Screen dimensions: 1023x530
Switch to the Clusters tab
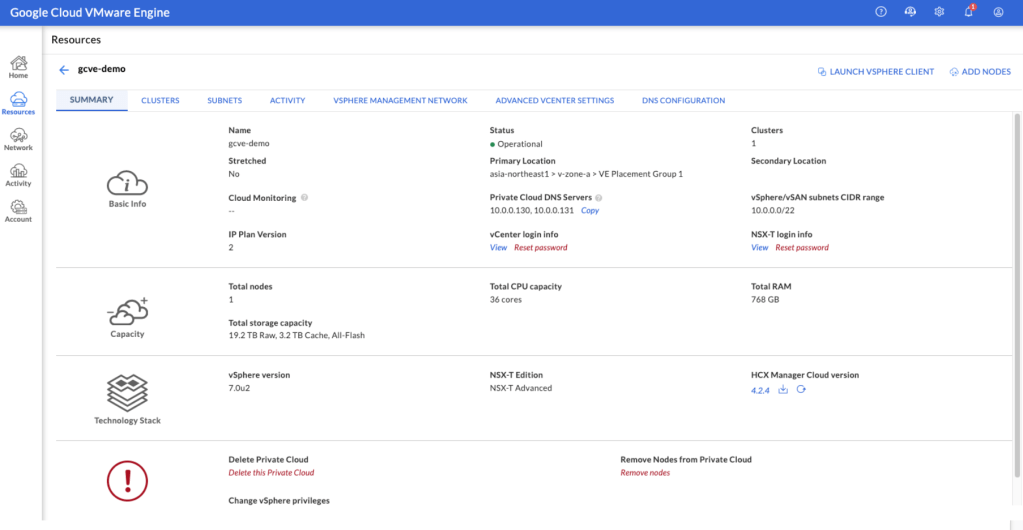coord(160,101)
